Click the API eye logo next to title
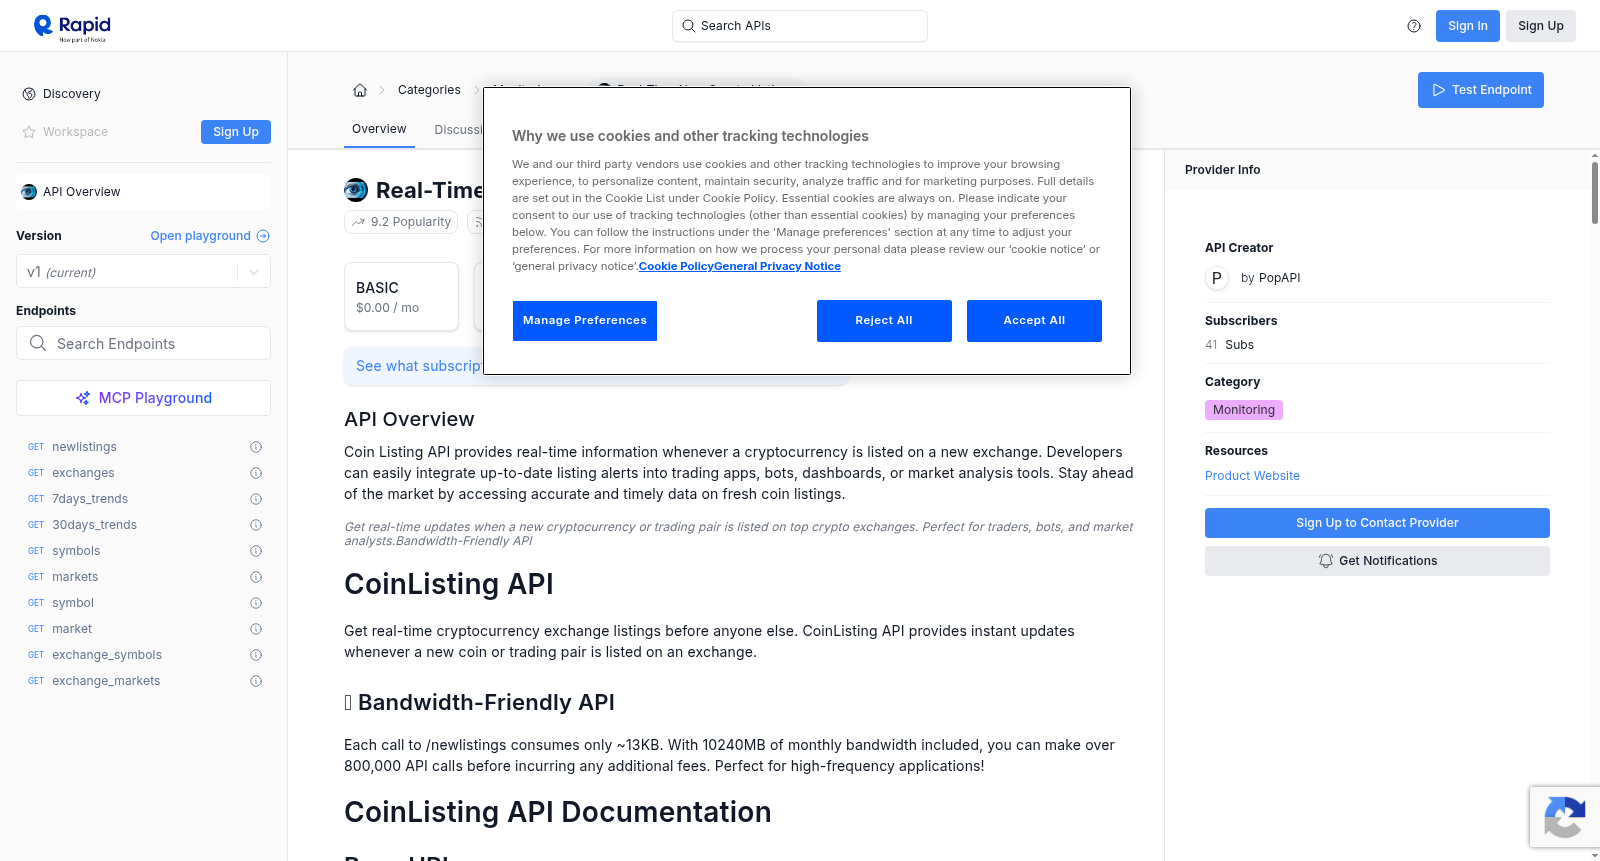The width and height of the screenshot is (1600, 861). pos(356,190)
